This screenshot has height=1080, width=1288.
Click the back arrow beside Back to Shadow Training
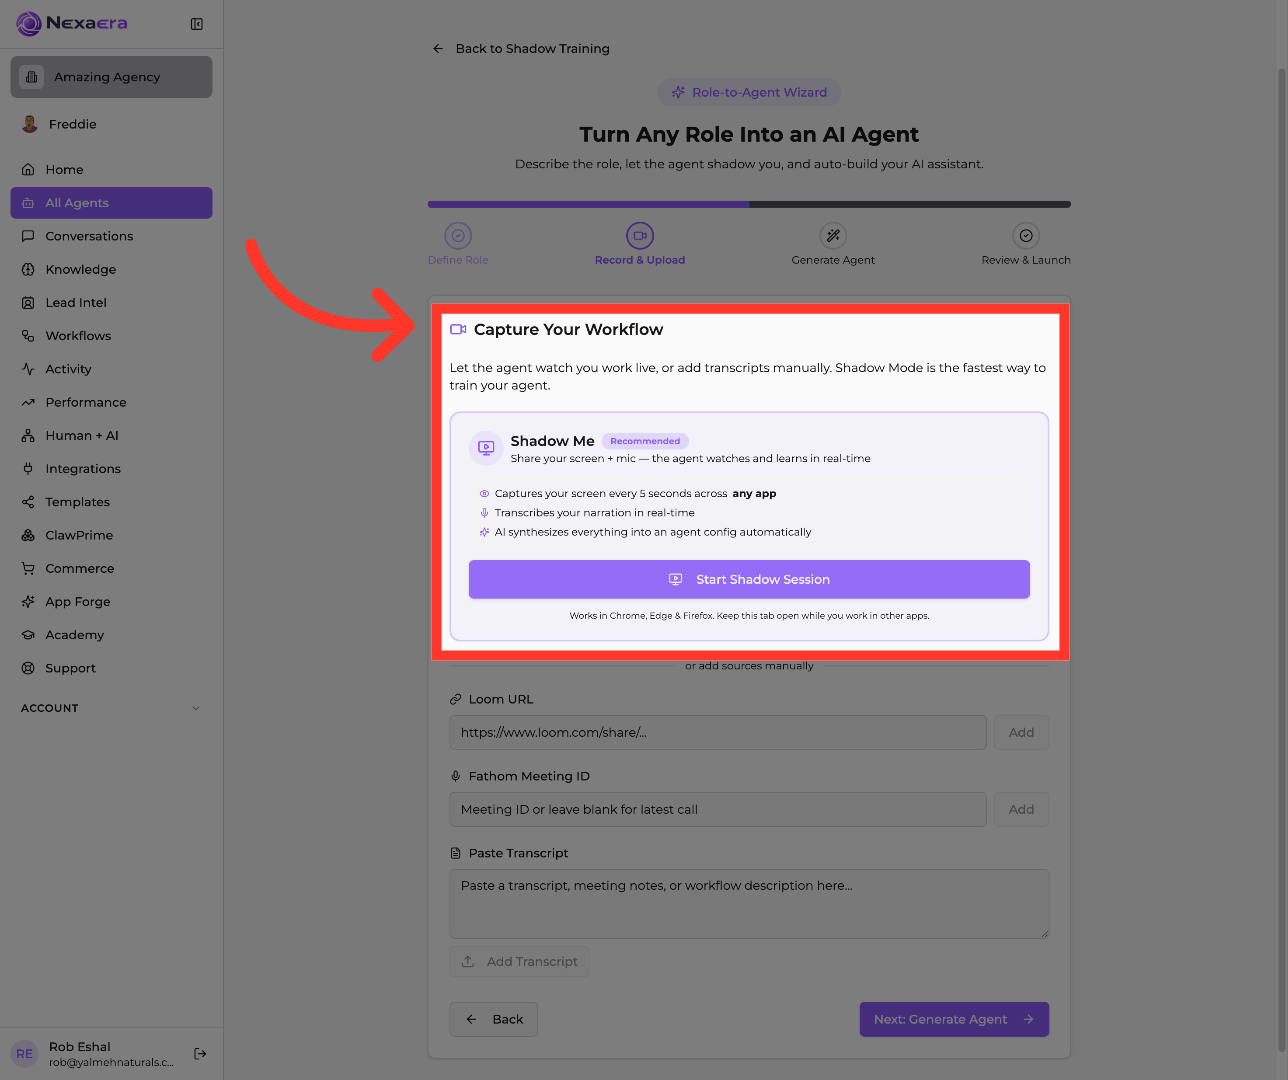click(x=438, y=48)
